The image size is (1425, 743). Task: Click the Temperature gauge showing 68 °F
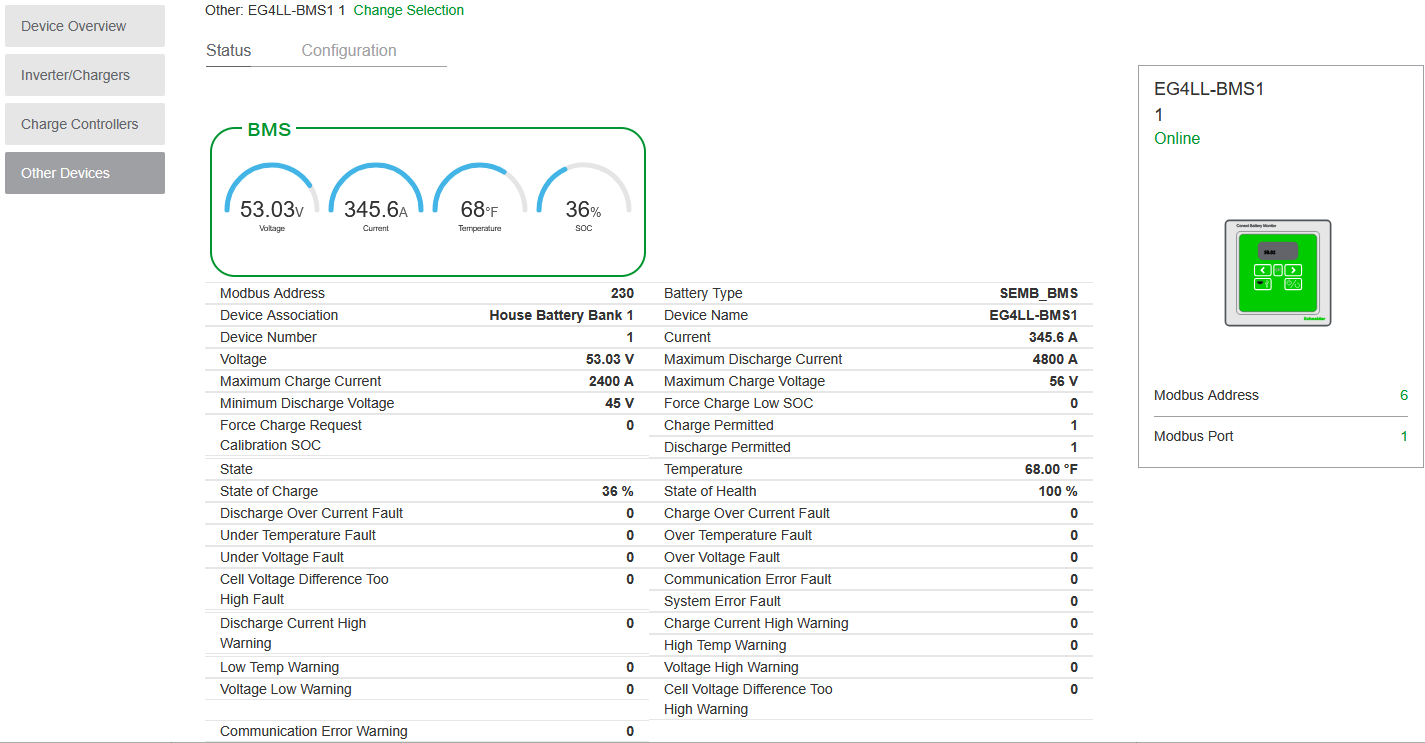coord(480,201)
